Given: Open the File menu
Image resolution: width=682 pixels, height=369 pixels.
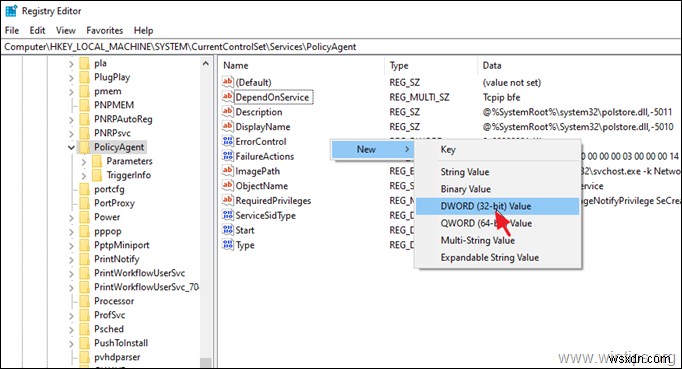Looking at the screenshot, I should tap(12, 30).
